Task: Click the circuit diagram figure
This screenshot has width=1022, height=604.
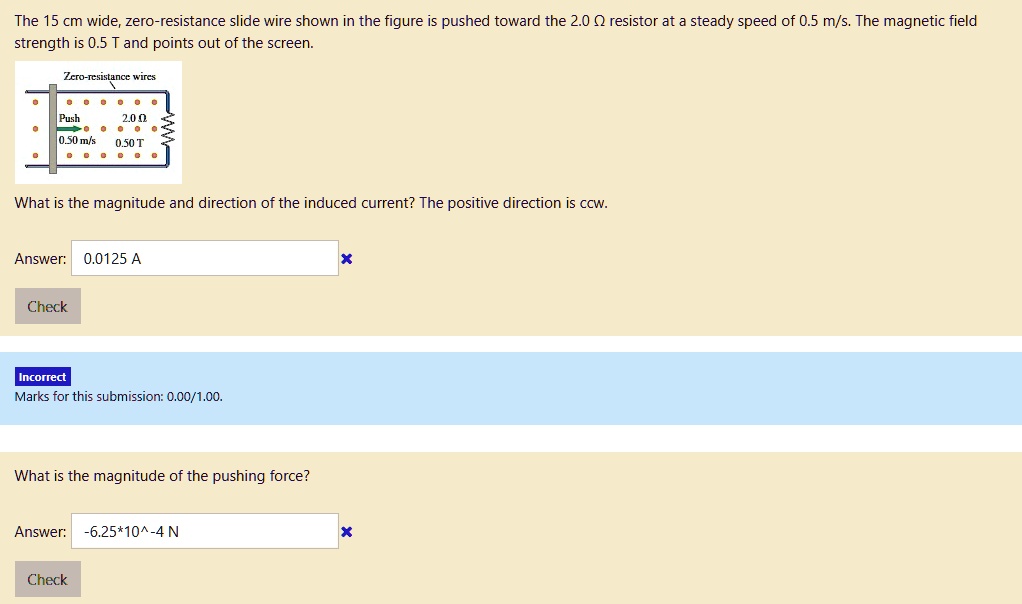Action: [98, 122]
